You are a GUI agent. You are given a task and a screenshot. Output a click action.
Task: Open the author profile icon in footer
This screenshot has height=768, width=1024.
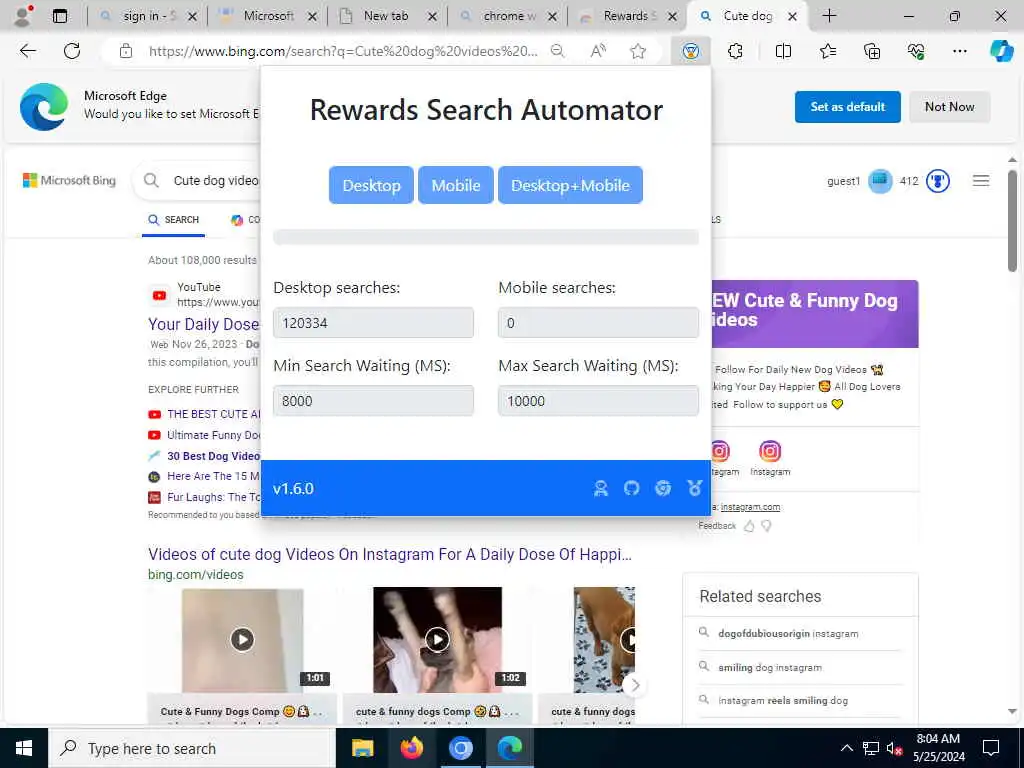coord(601,488)
